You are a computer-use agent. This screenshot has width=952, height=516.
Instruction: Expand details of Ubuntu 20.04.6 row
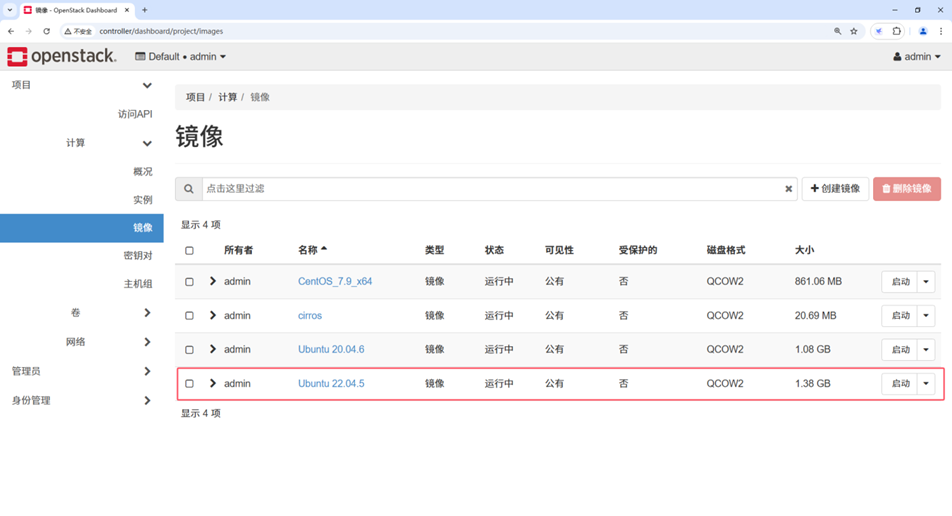[212, 349]
